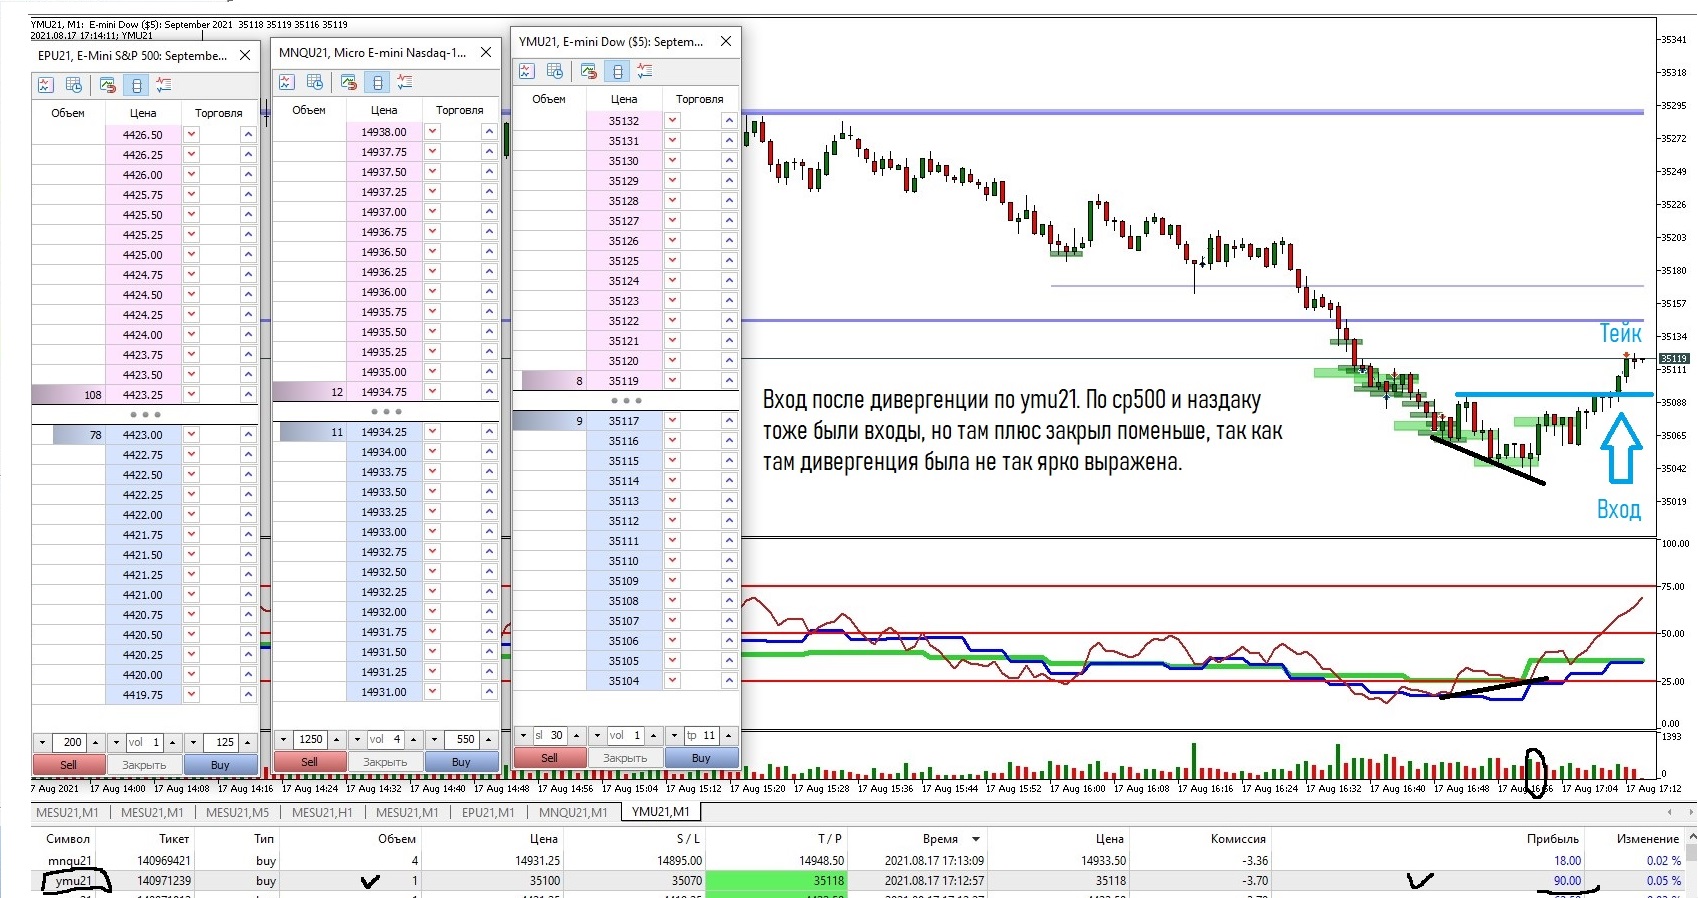The width and height of the screenshot is (1698, 898).
Task: Increase the 200 value in EPU21 window
Action: (95, 743)
